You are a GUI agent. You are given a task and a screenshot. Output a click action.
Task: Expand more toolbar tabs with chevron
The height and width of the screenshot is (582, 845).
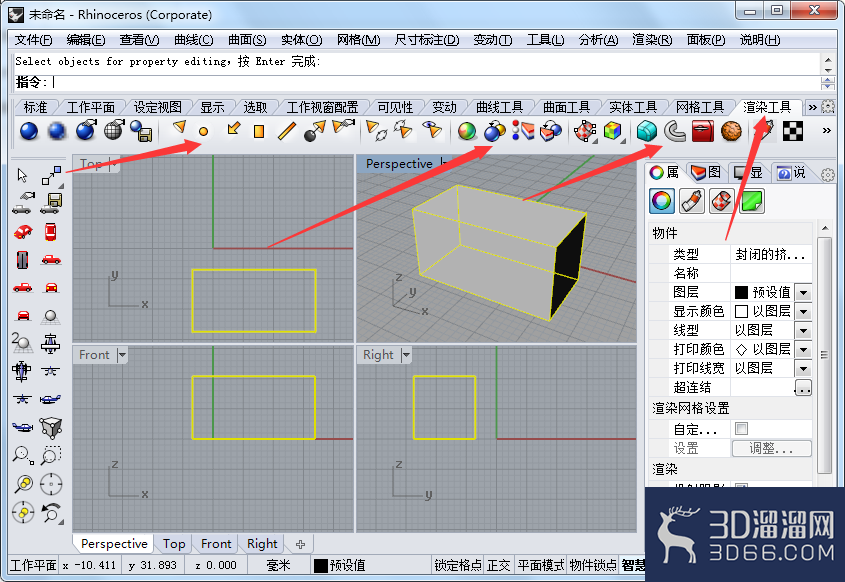[x=812, y=107]
